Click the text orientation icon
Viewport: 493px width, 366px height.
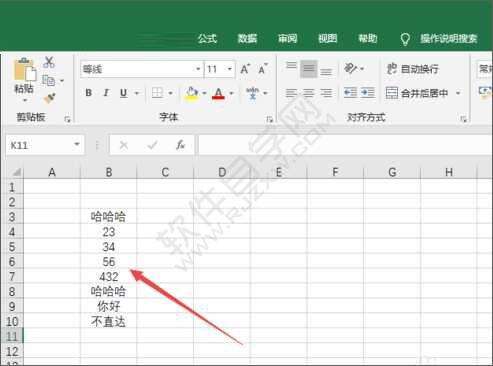[x=351, y=68]
